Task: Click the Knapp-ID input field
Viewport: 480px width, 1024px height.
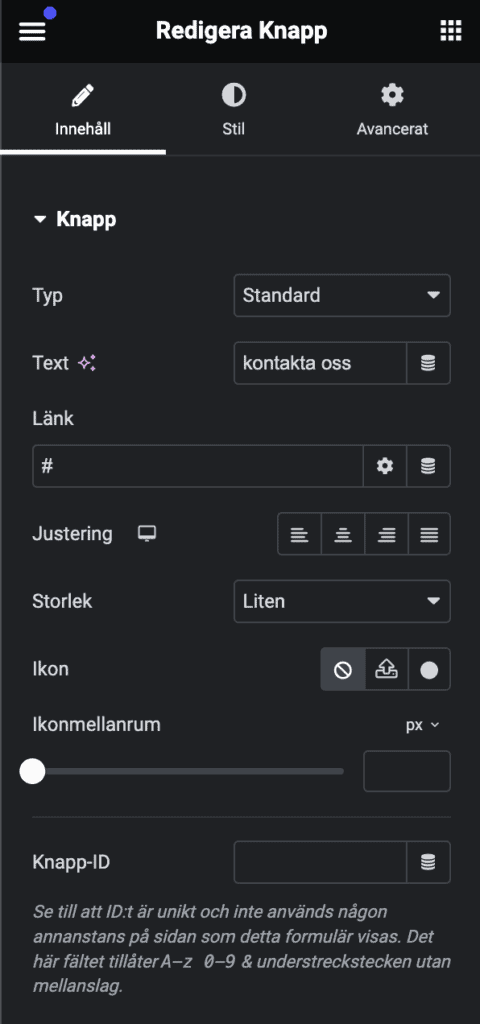Action: (x=320, y=862)
